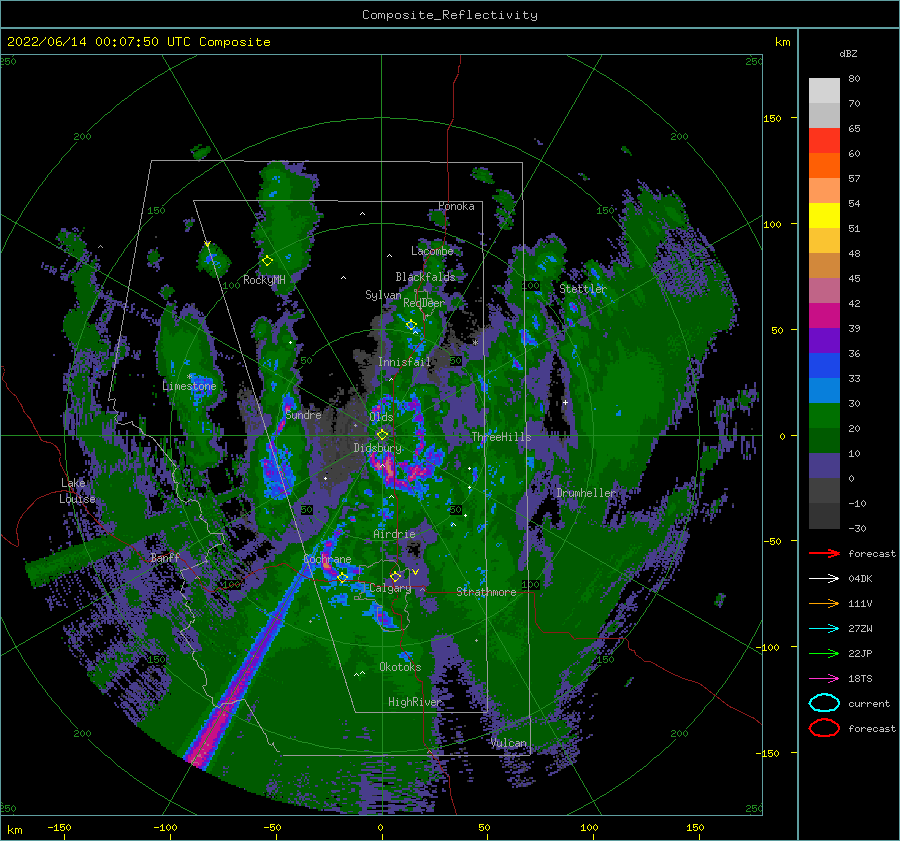Click the Drumheller city label
The height and width of the screenshot is (841, 900).
click(x=586, y=493)
